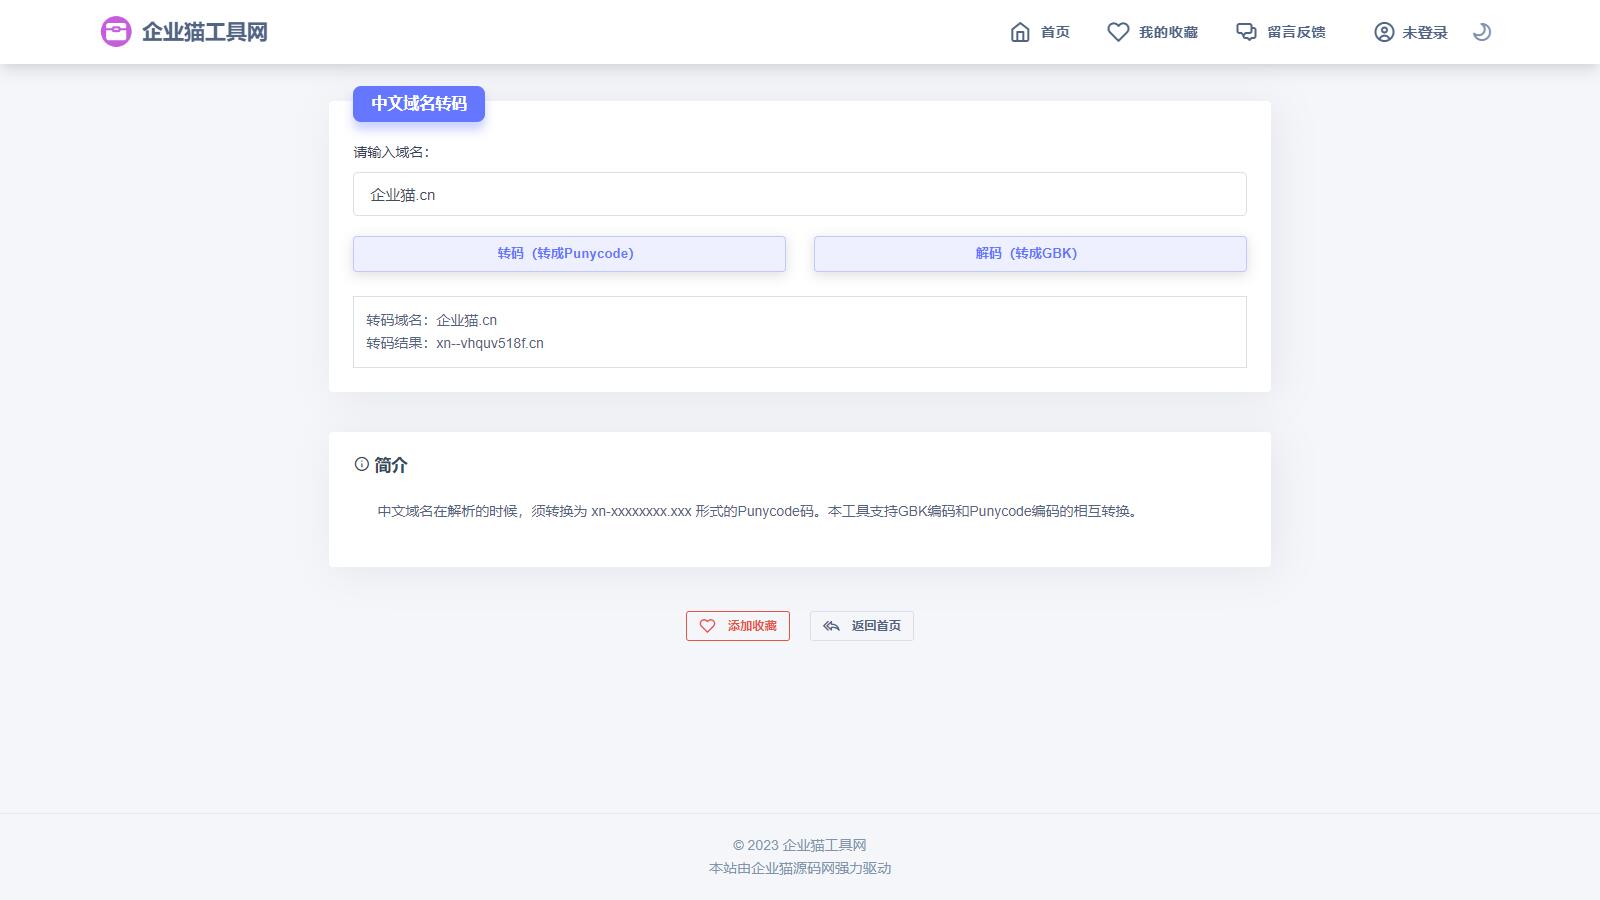The width and height of the screenshot is (1600, 900).
Task: Click the heart icon beside 我的收藏
Action: [1118, 32]
